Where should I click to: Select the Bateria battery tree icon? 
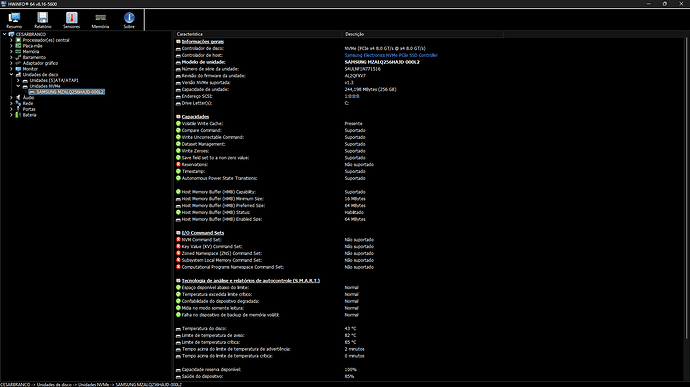click(18, 115)
